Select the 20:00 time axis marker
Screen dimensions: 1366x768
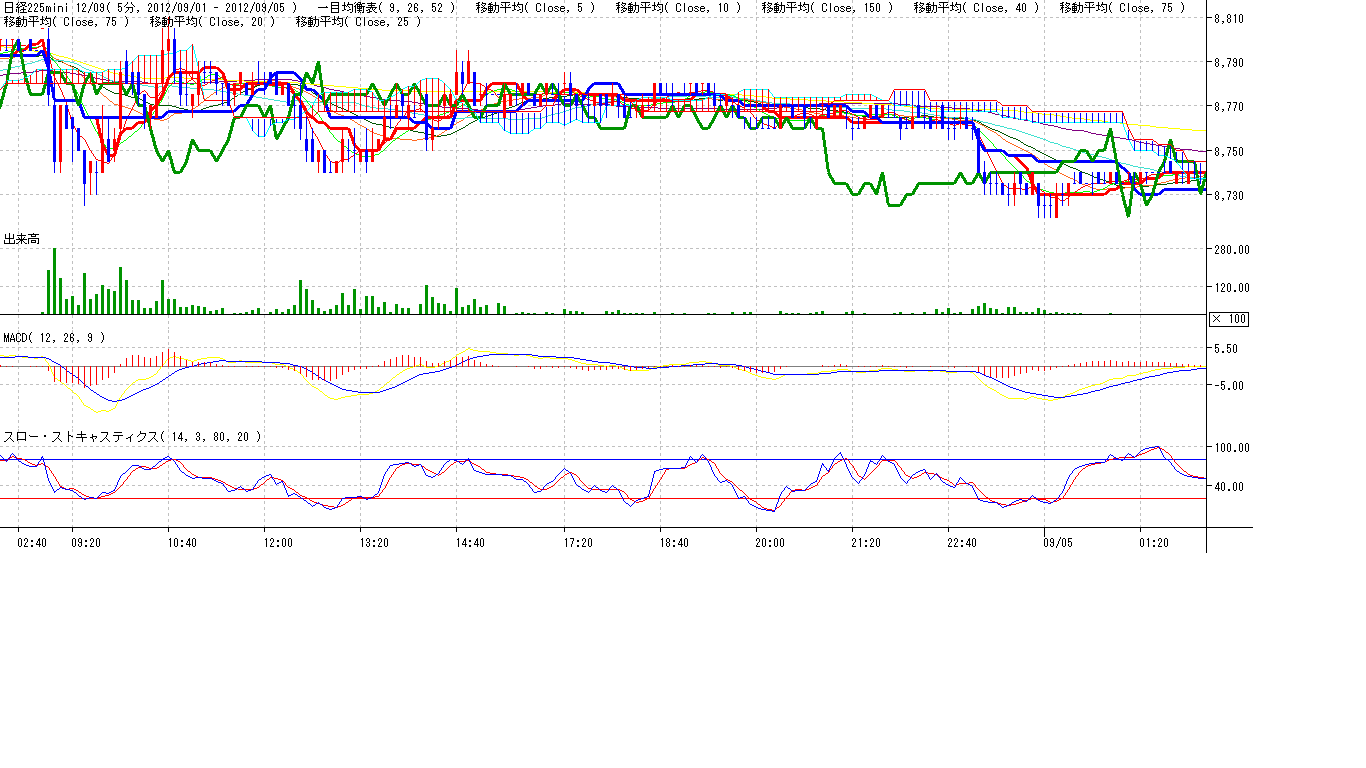tap(769, 542)
